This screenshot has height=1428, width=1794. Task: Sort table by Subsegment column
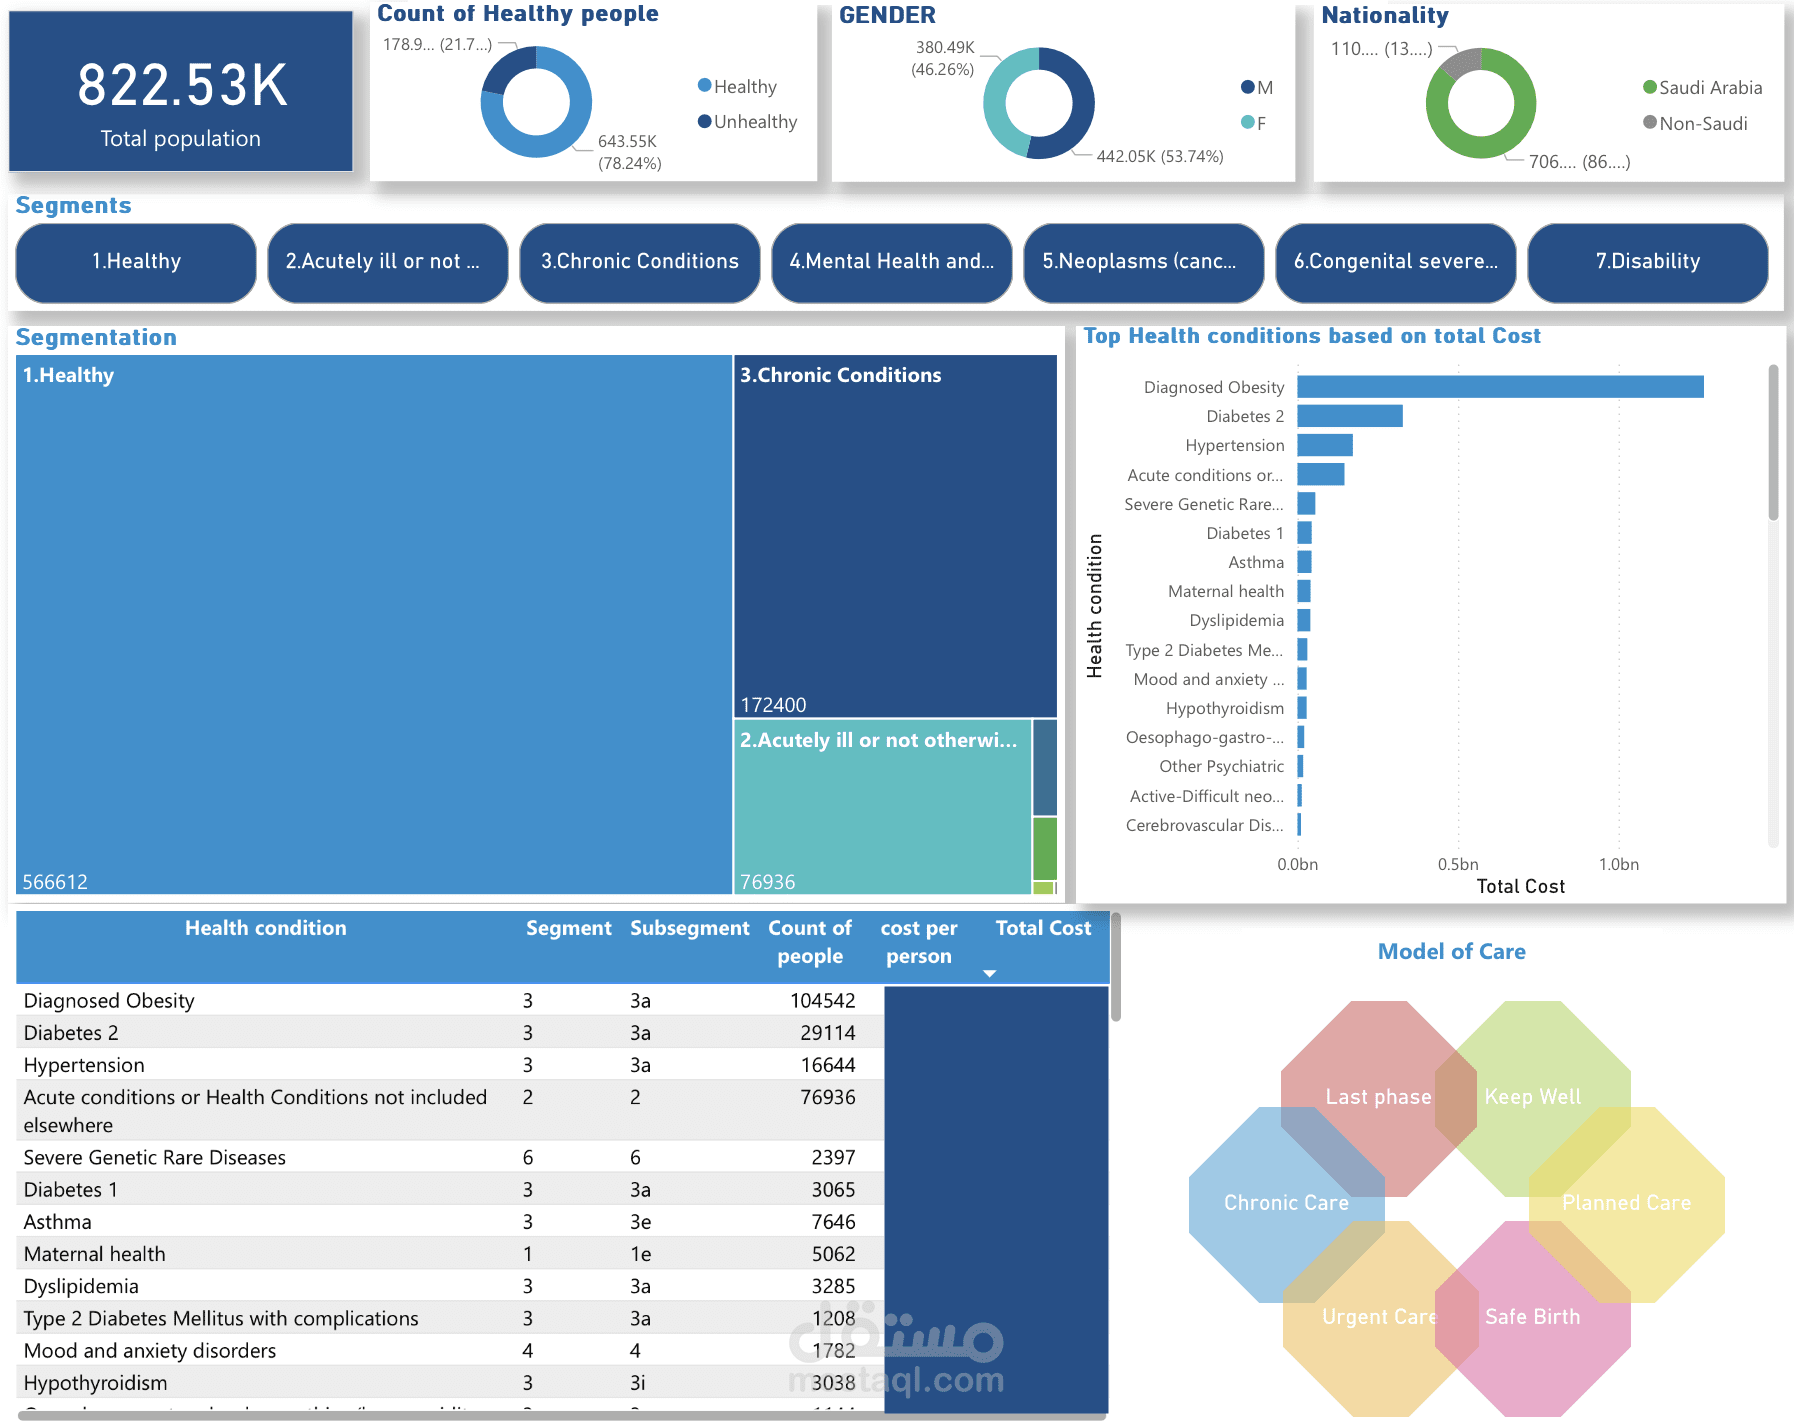(x=690, y=928)
